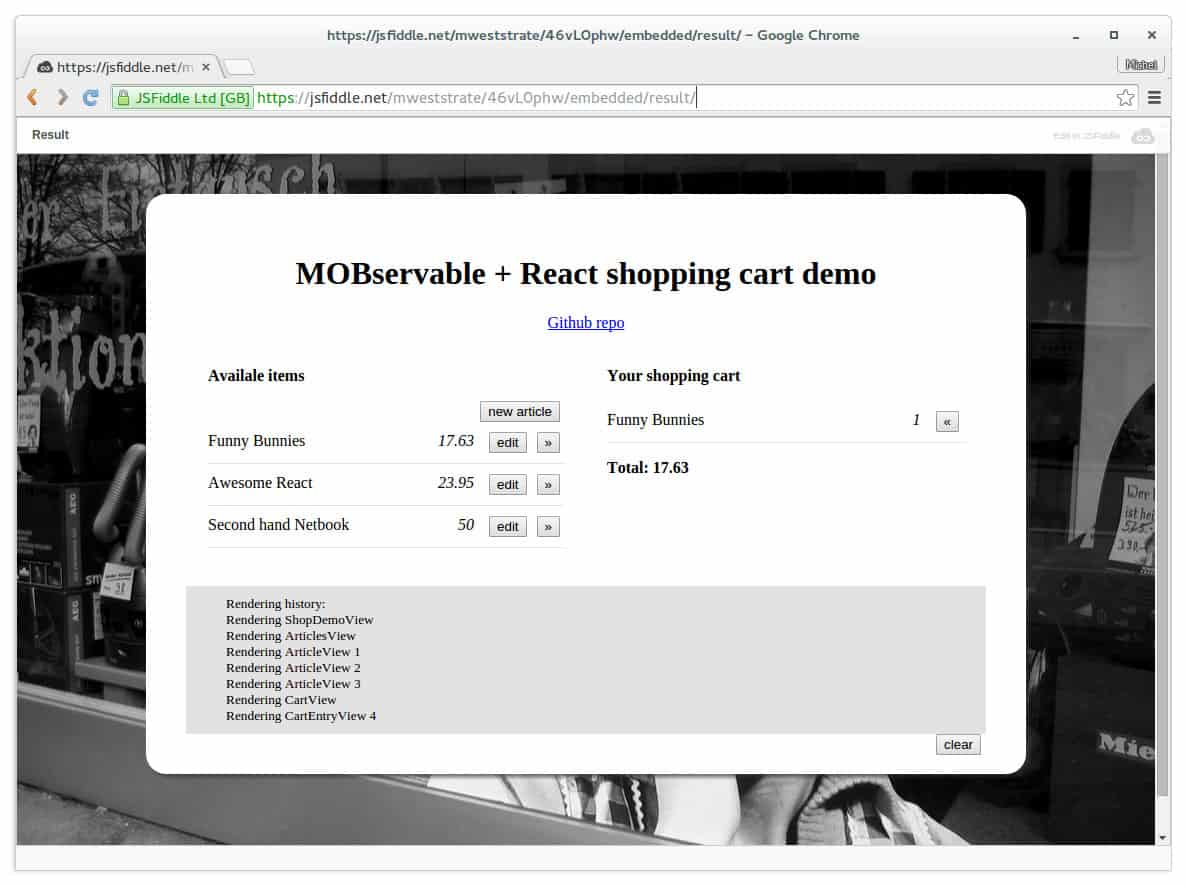
Task: Reload the page with the refresh icon
Action: tap(90, 97)
